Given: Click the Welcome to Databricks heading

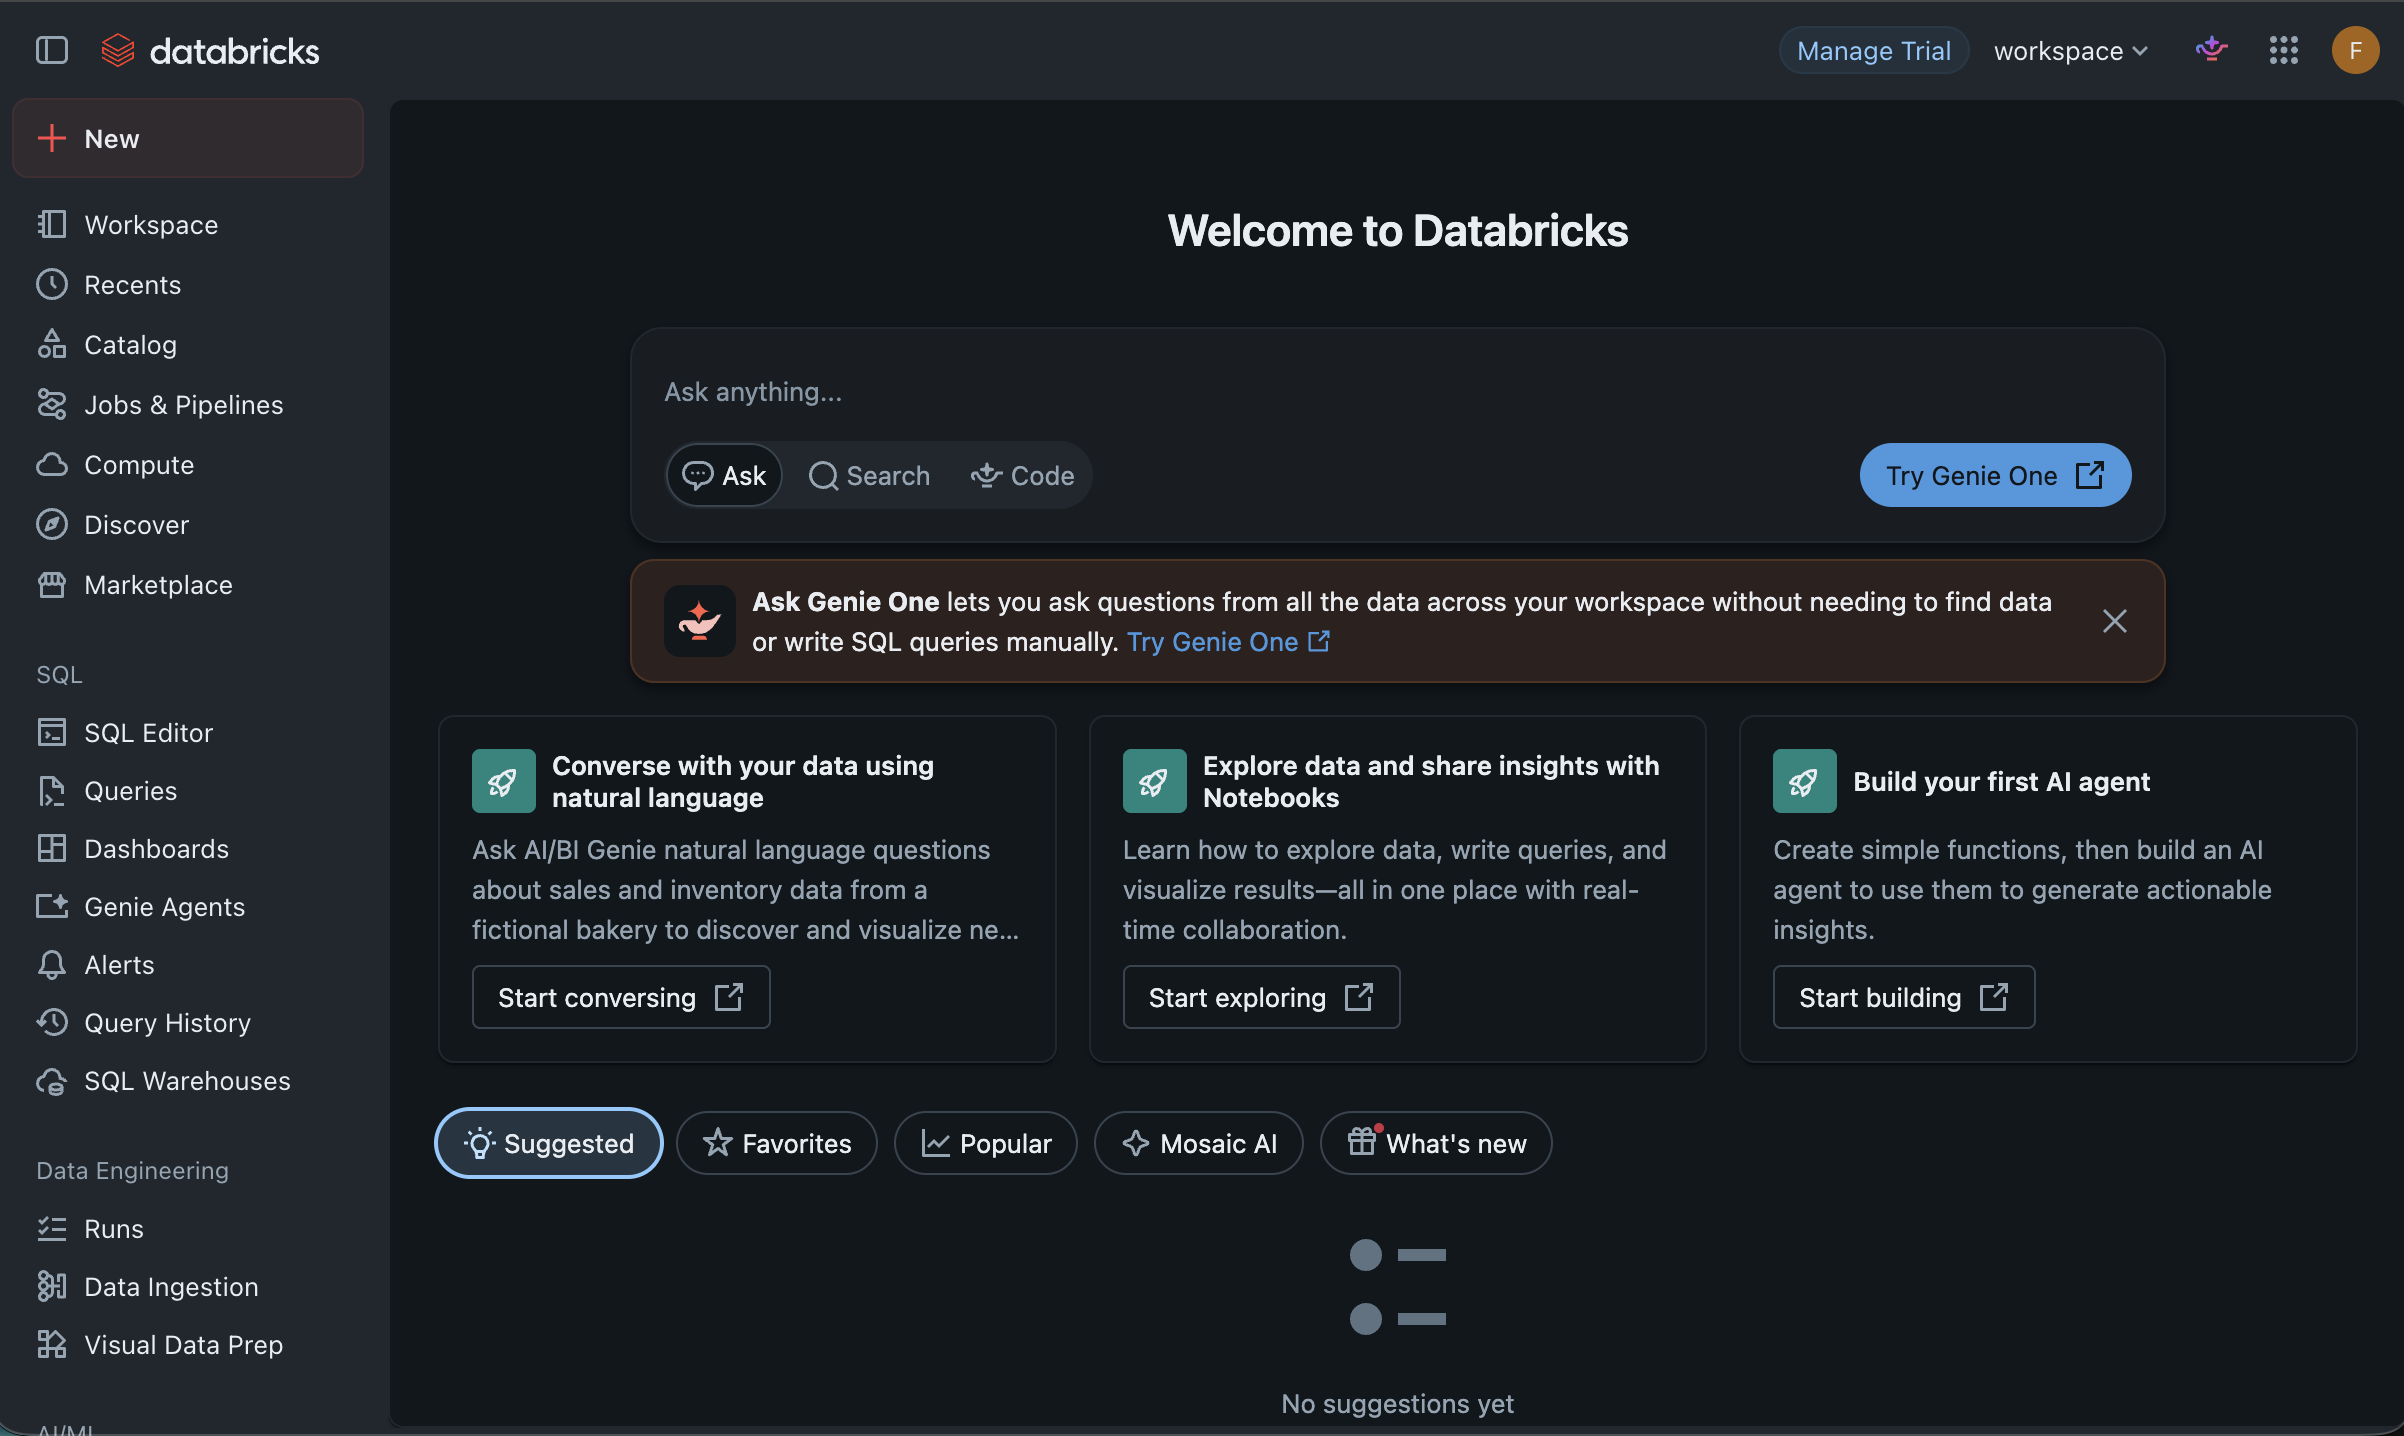Looking at the screenshot, I should point(1397,231).
